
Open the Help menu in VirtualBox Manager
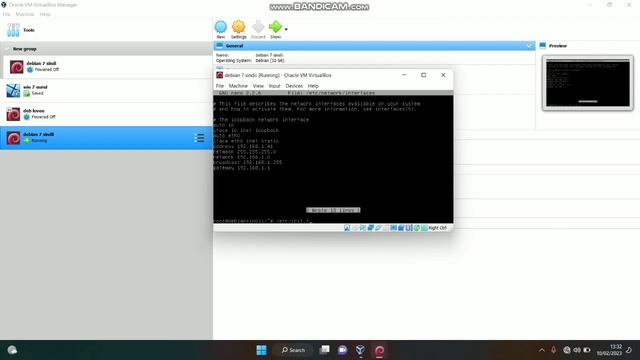(45, 14)
